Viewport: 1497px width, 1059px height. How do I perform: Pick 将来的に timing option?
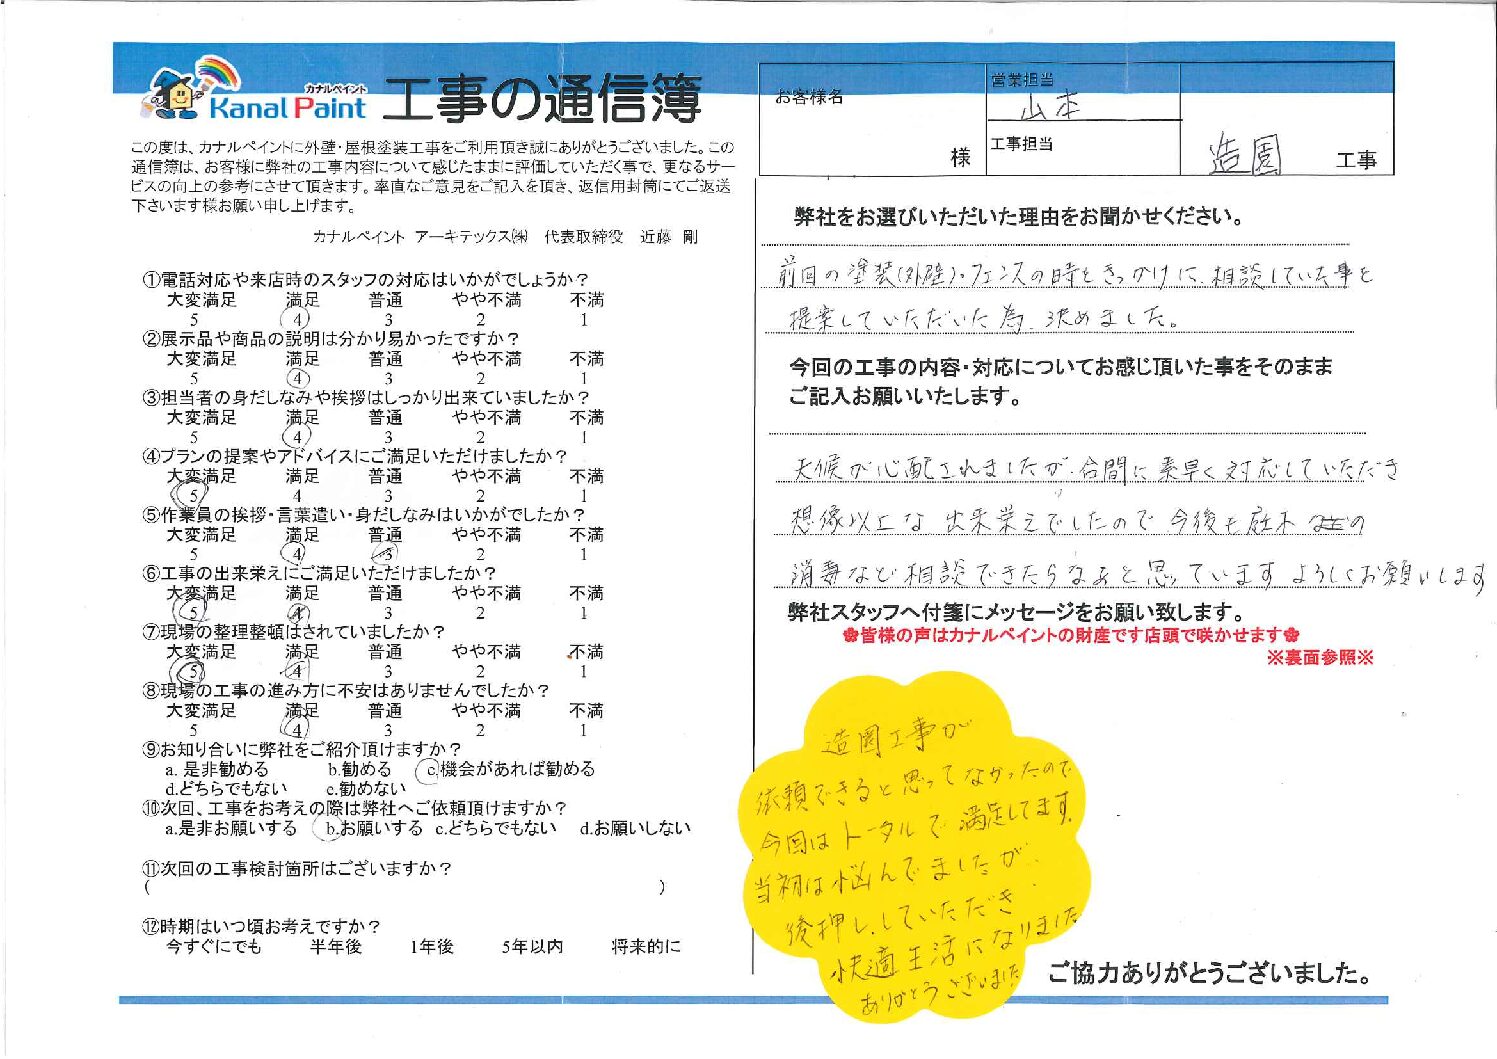[x=646, y=946]
